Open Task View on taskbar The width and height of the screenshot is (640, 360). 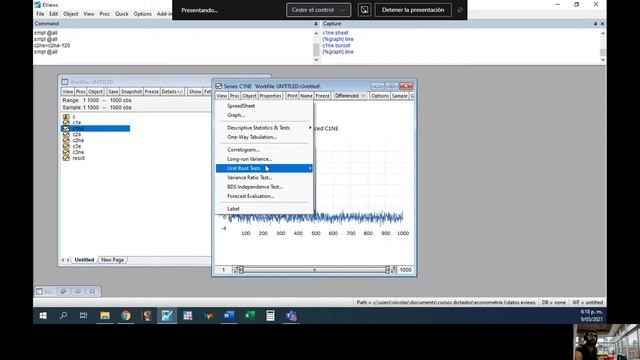[x=84, y=316]
